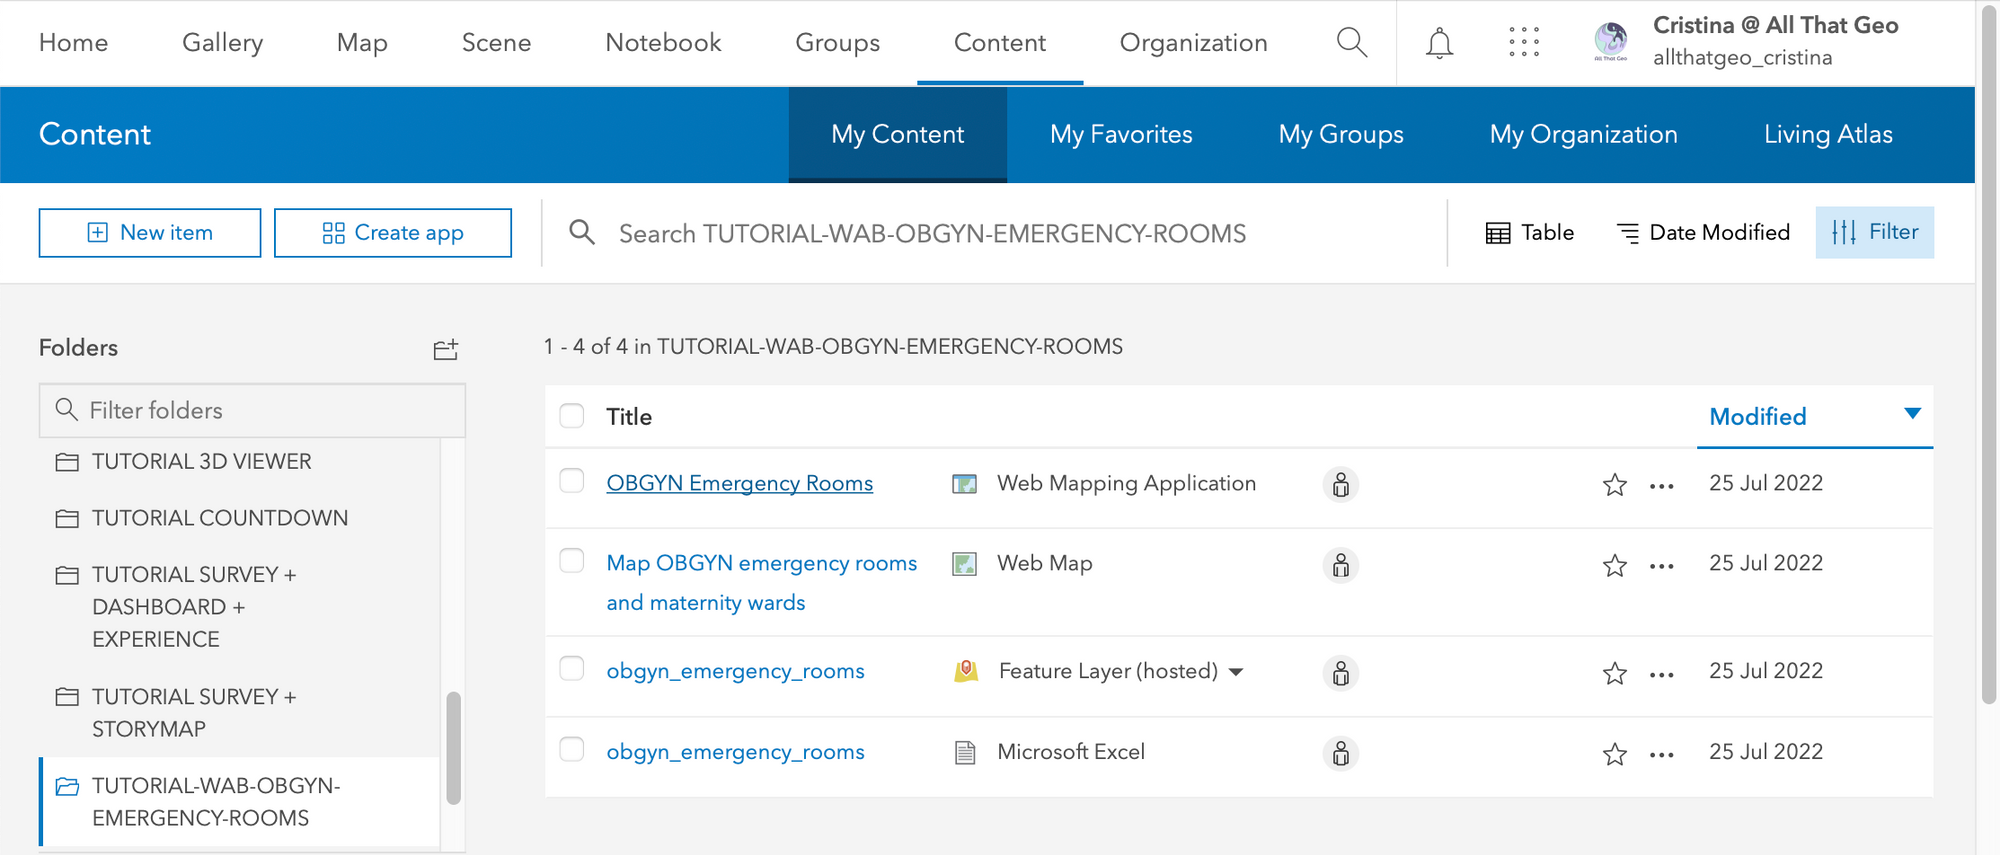Go to the Living Atlas tab
This screenshot has width=2000, height=855.
click(x=1827, y=134)
